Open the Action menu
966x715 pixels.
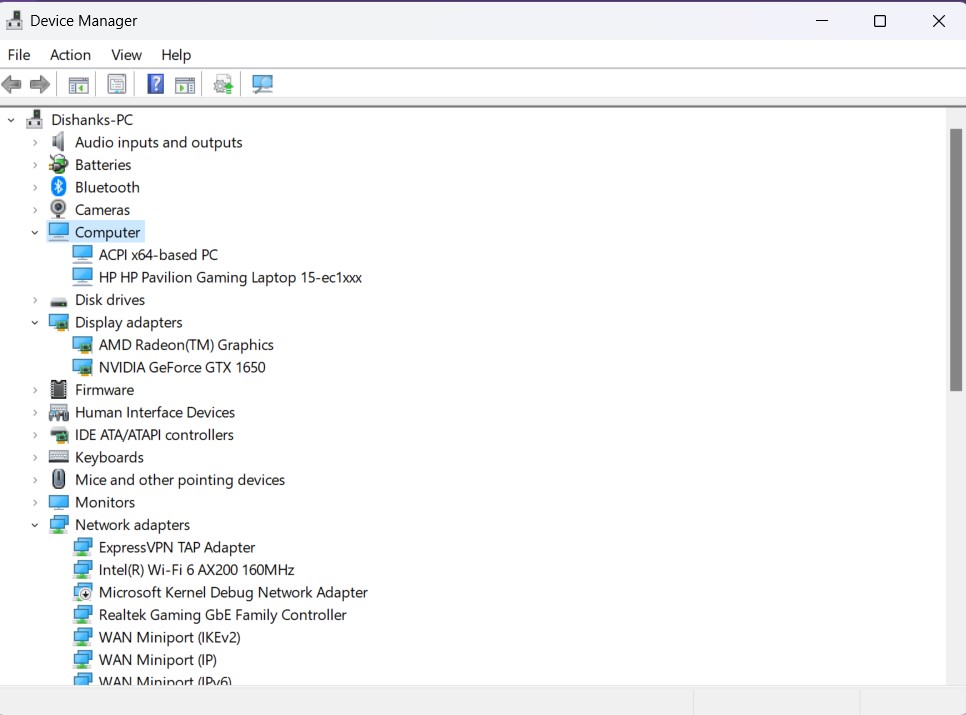pos(70,55)
